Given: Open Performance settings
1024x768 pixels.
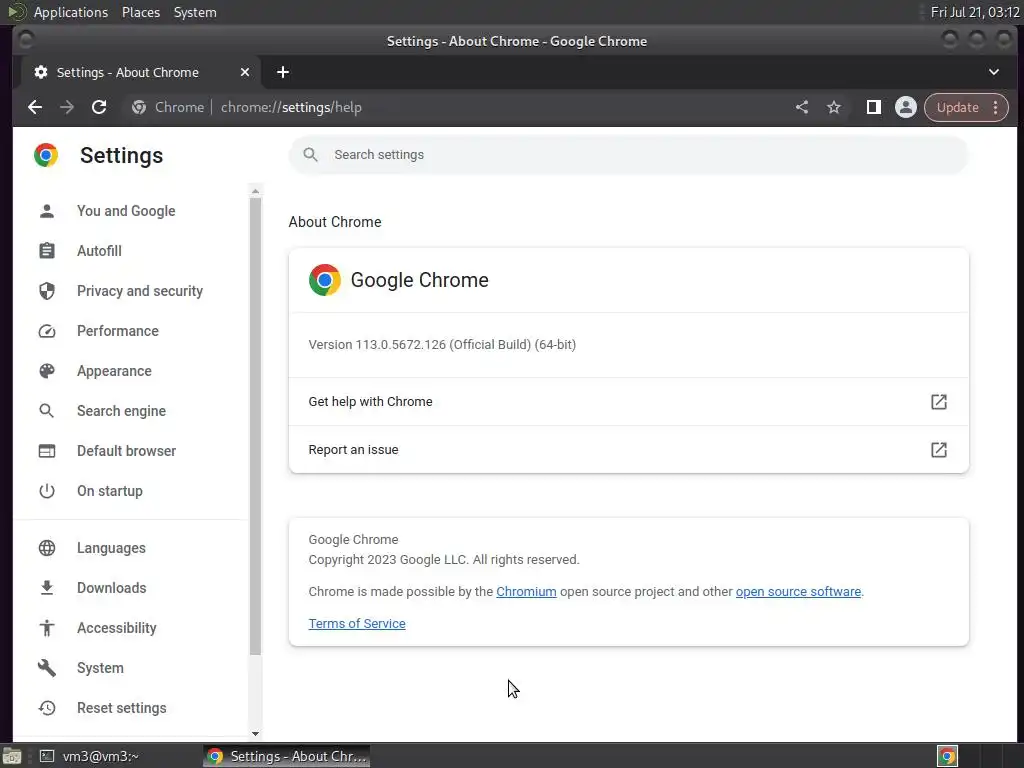Looking at the screenshot, I should click(x=118, y=331).
